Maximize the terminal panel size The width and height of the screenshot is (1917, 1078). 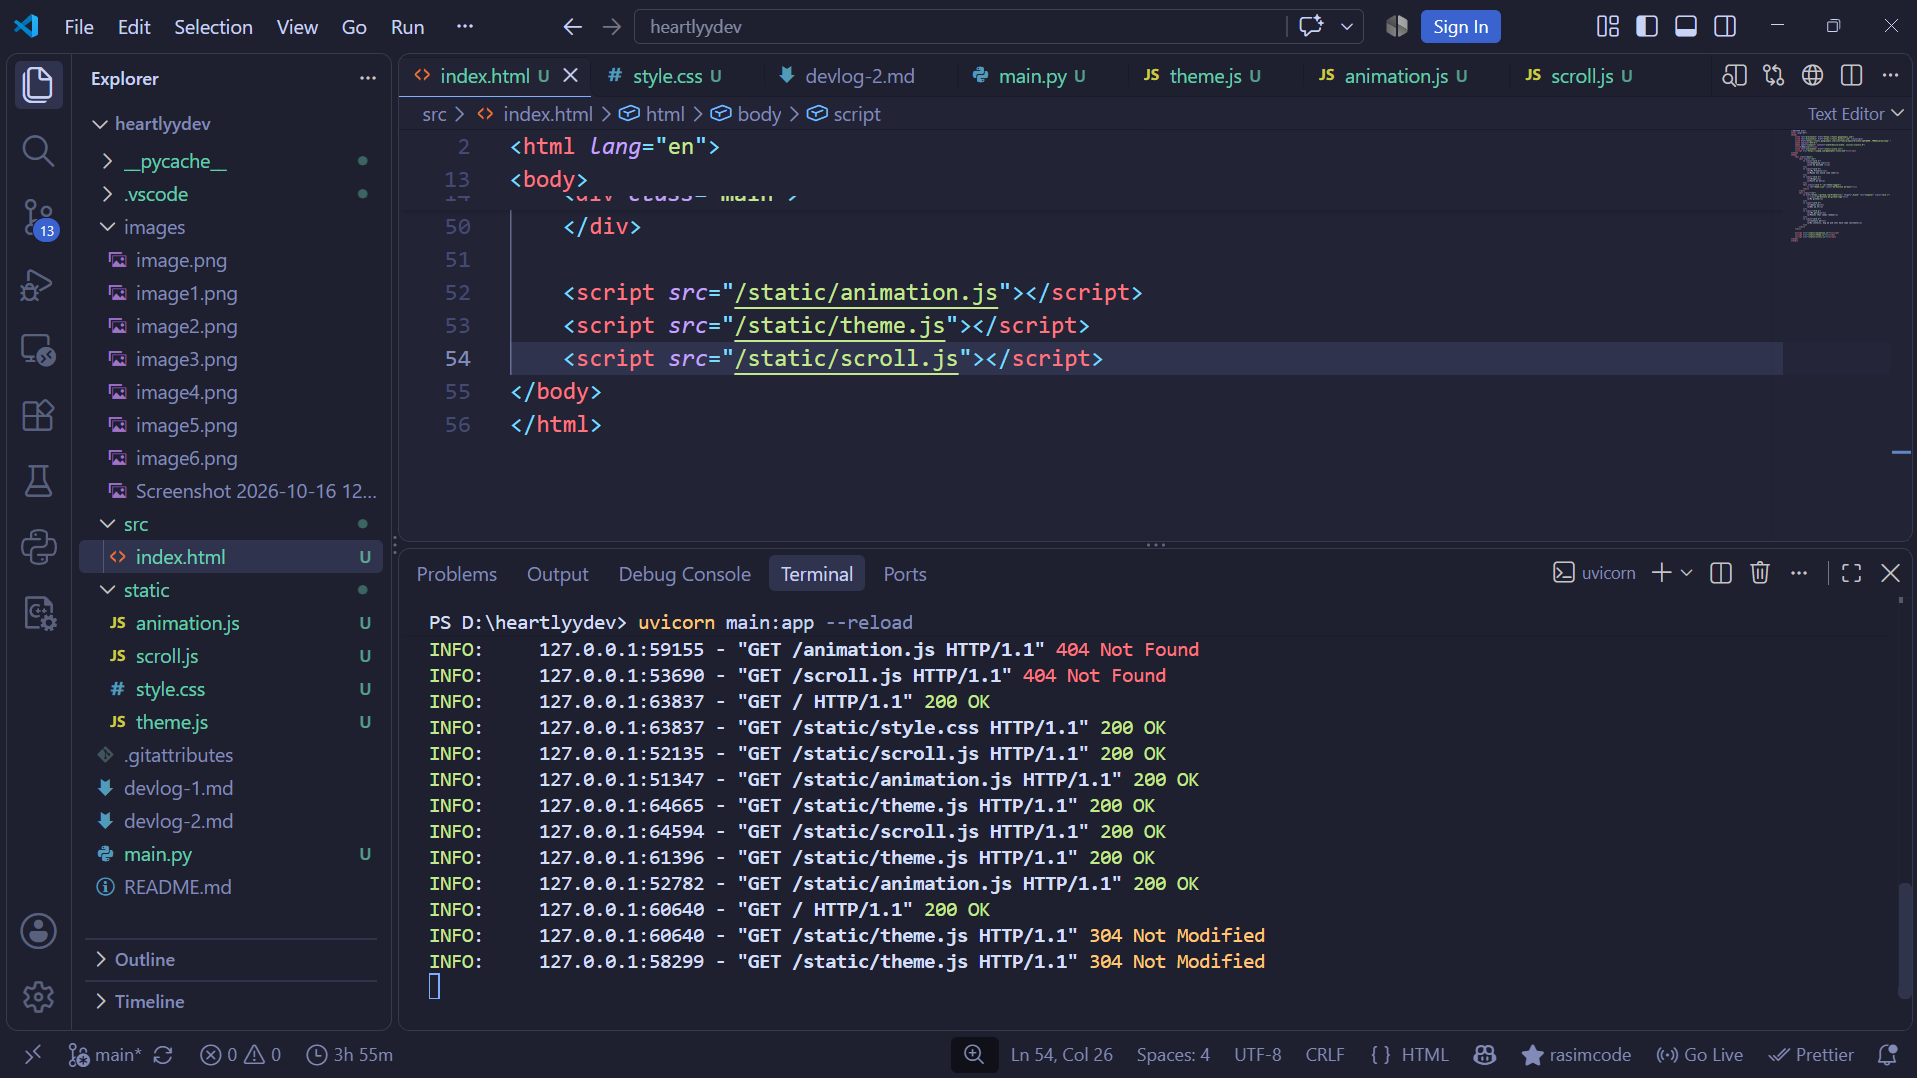tap(1851, 573)
